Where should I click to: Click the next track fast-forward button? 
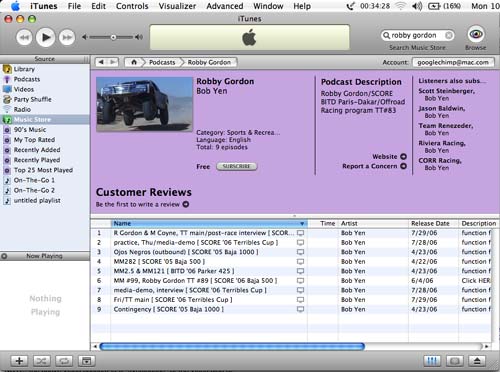(x=67, y=37)
